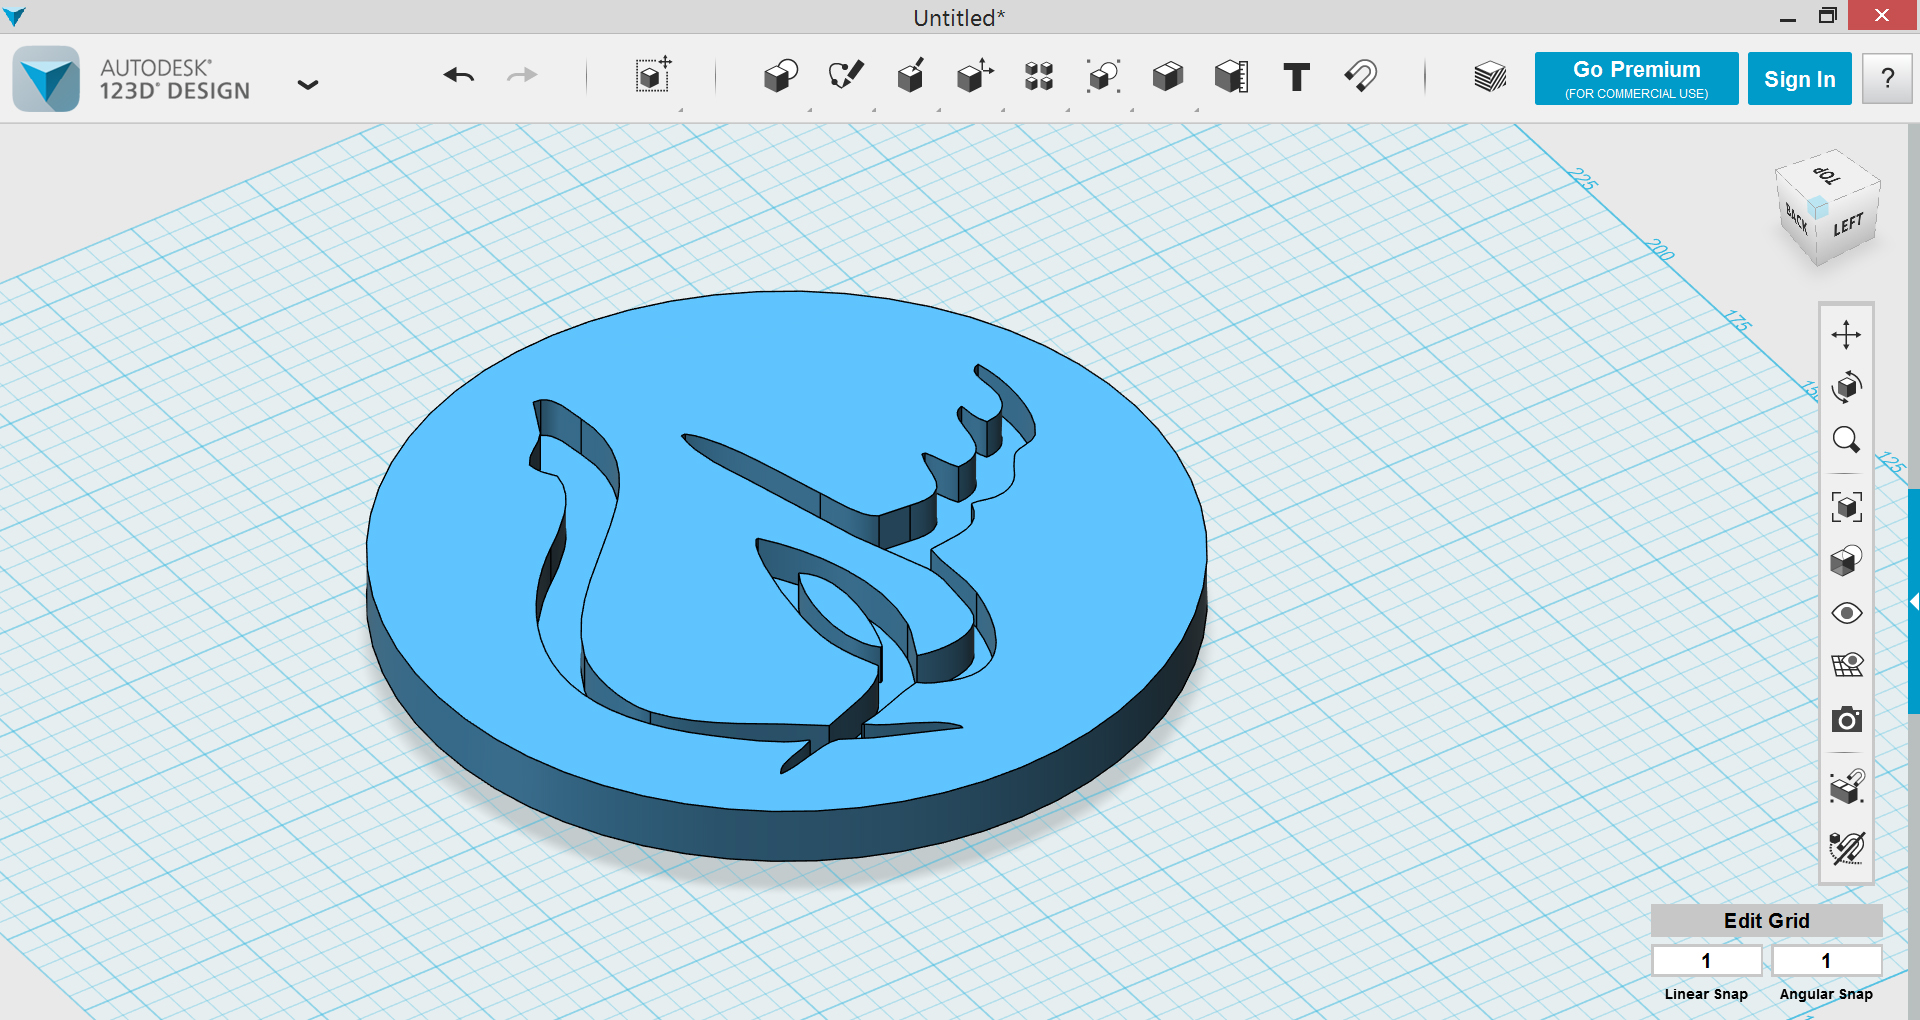
Task: Click the Edit Grid button
Action: tap(1766, 921)
